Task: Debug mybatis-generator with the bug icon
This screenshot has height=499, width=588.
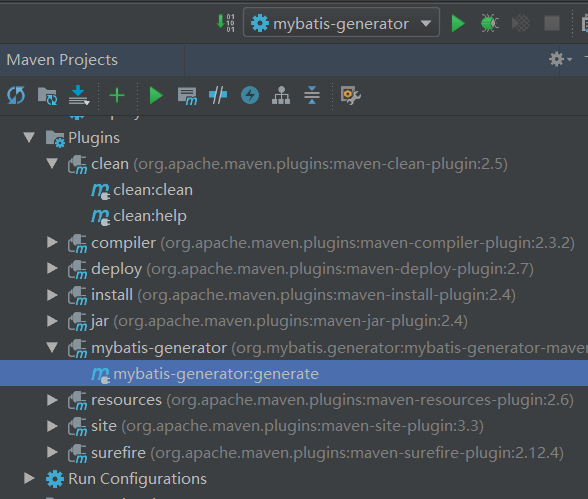Action: coord(490,23)
